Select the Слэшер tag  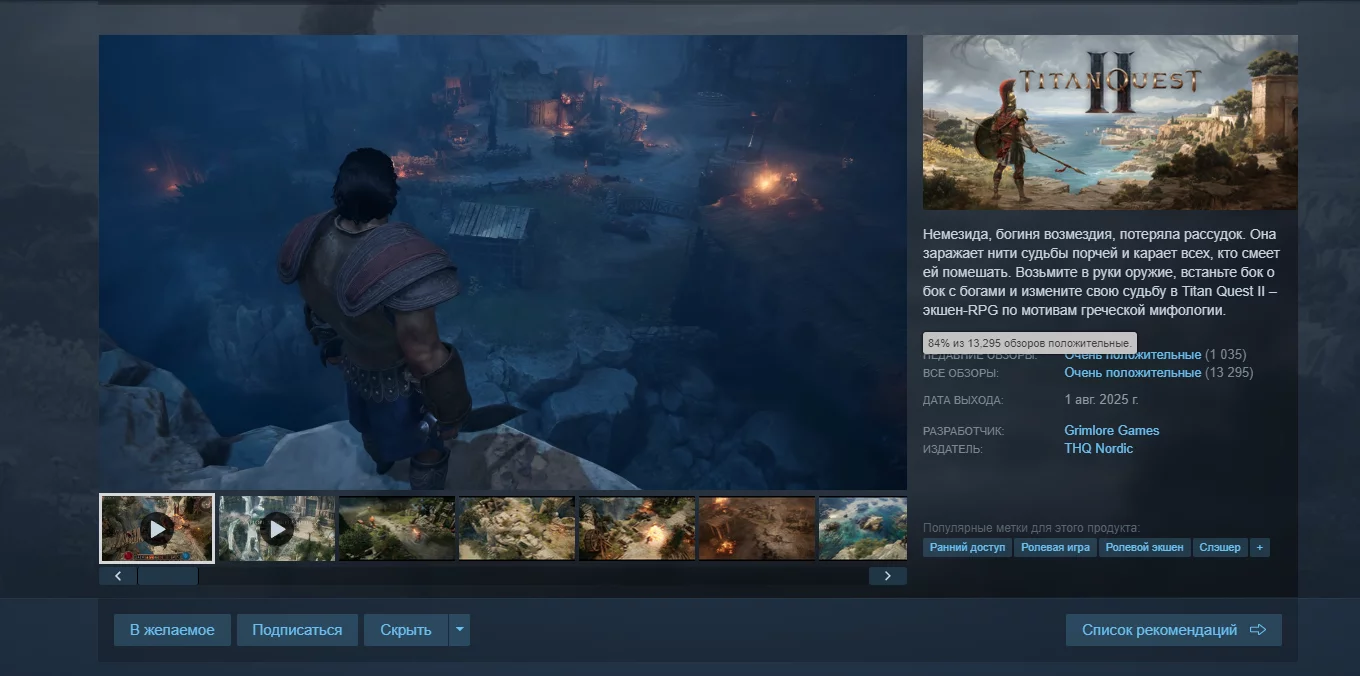click(1220, 548)
